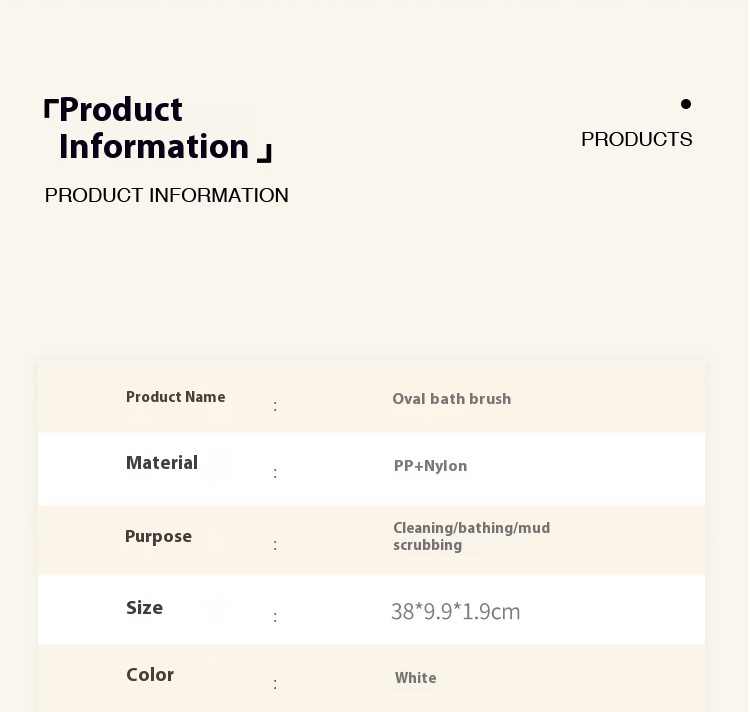Select the Material row label
This screenshot has height=712, width=750.
point(161,463)
